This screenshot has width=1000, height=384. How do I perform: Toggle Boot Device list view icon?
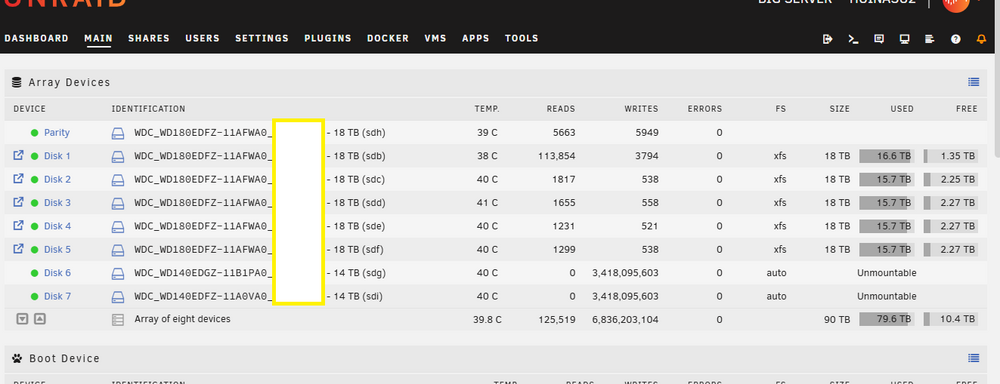[973, 358]
